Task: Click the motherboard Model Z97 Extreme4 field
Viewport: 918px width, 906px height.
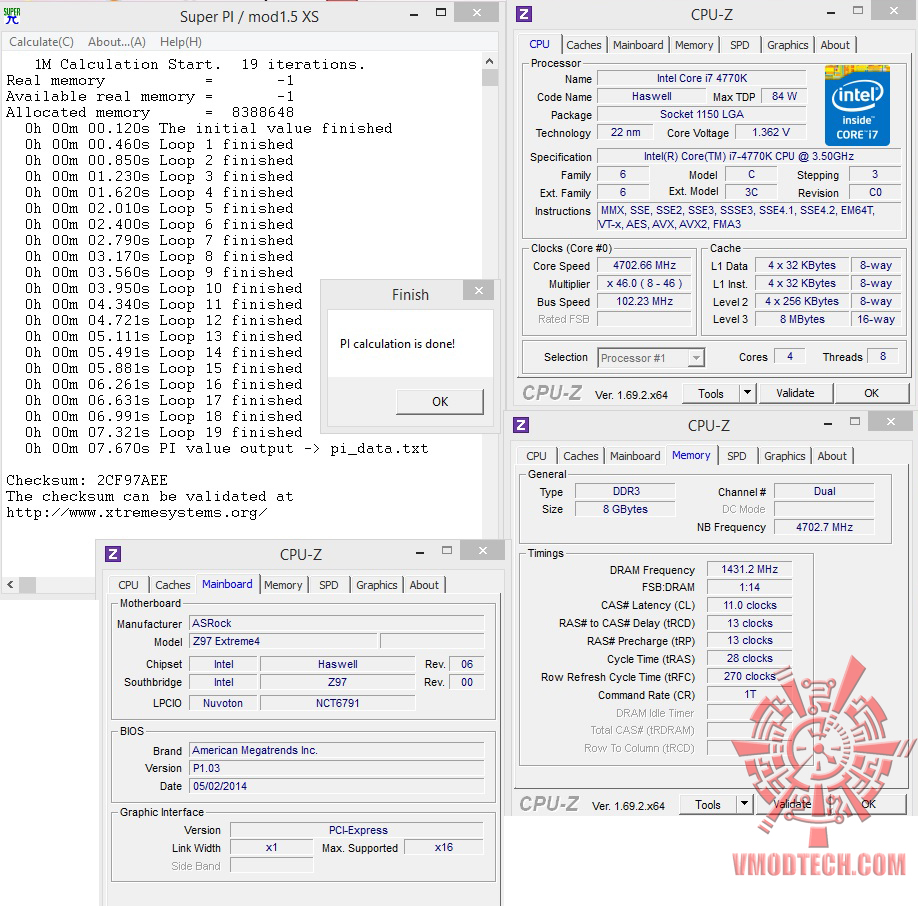Action: (x=283, y=641)
